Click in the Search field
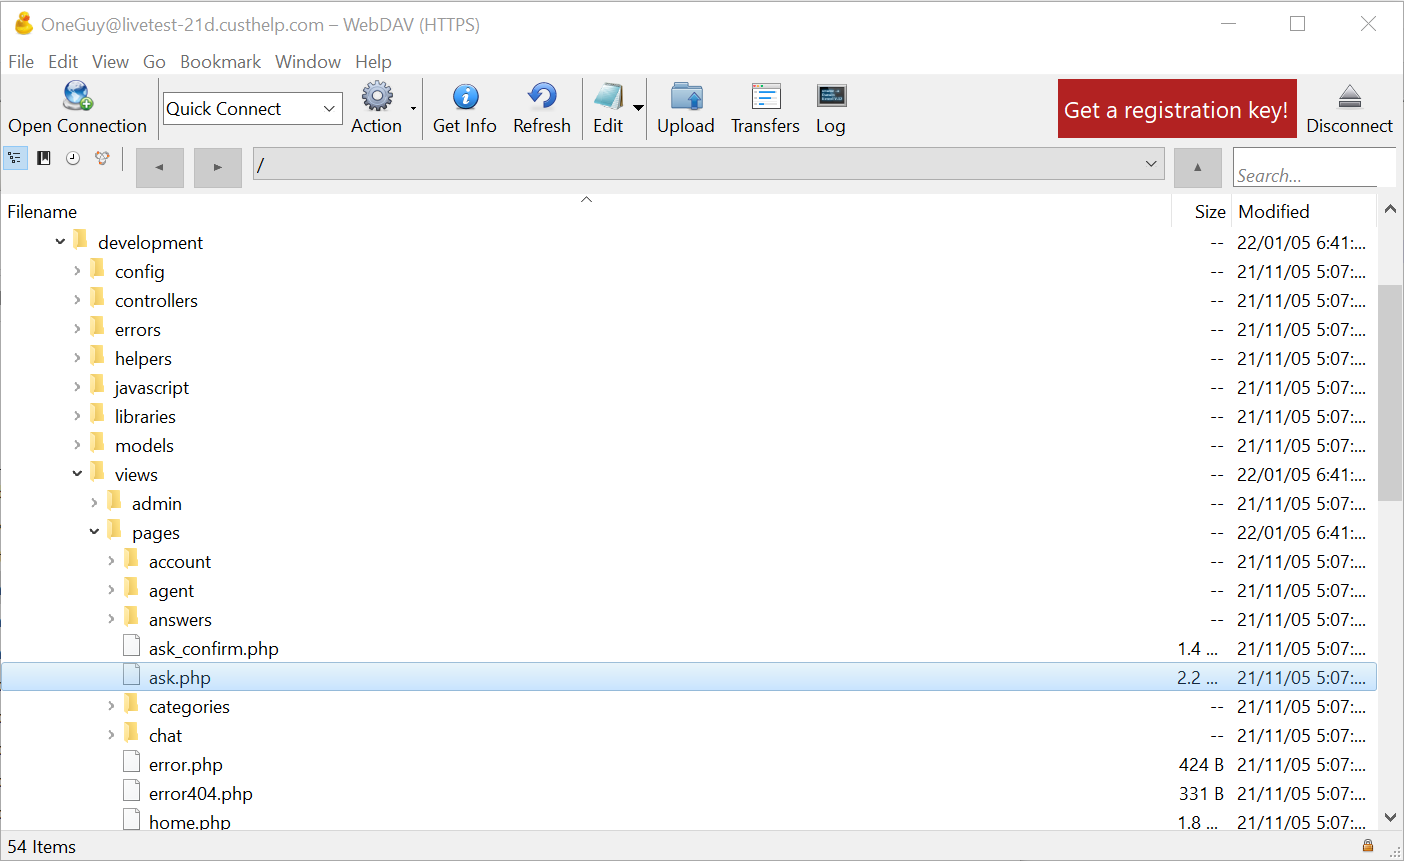This screenshot has height=861, width=1404. pos(1314,167)
